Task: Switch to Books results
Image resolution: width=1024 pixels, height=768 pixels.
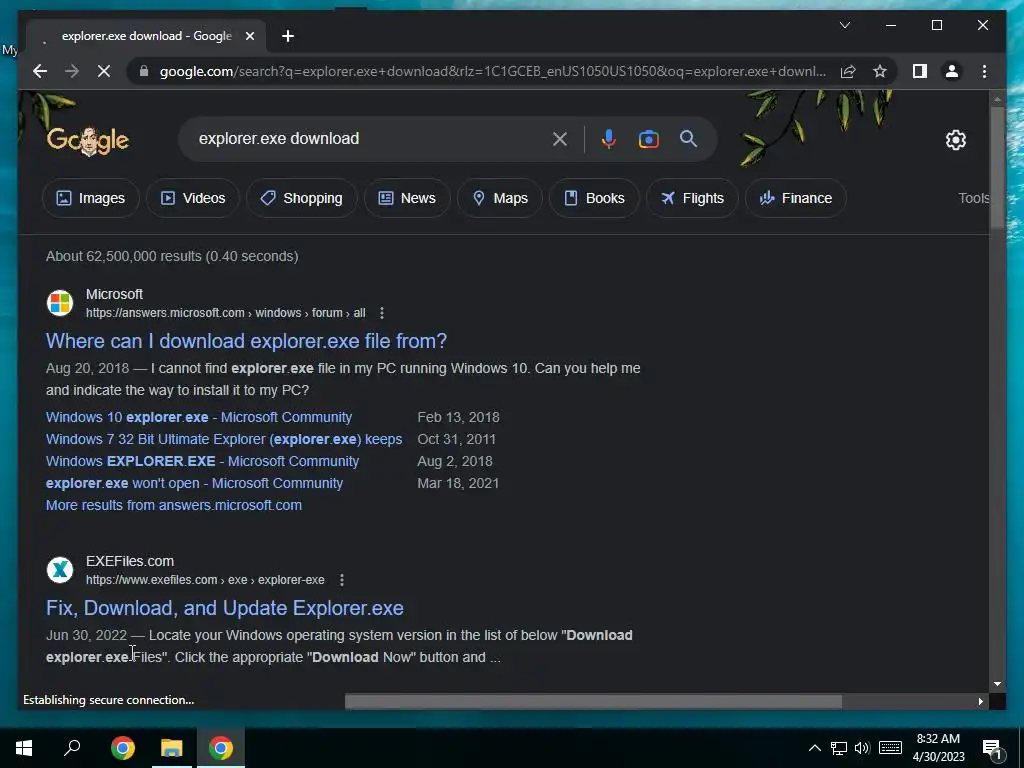Action: coord(594,198)
